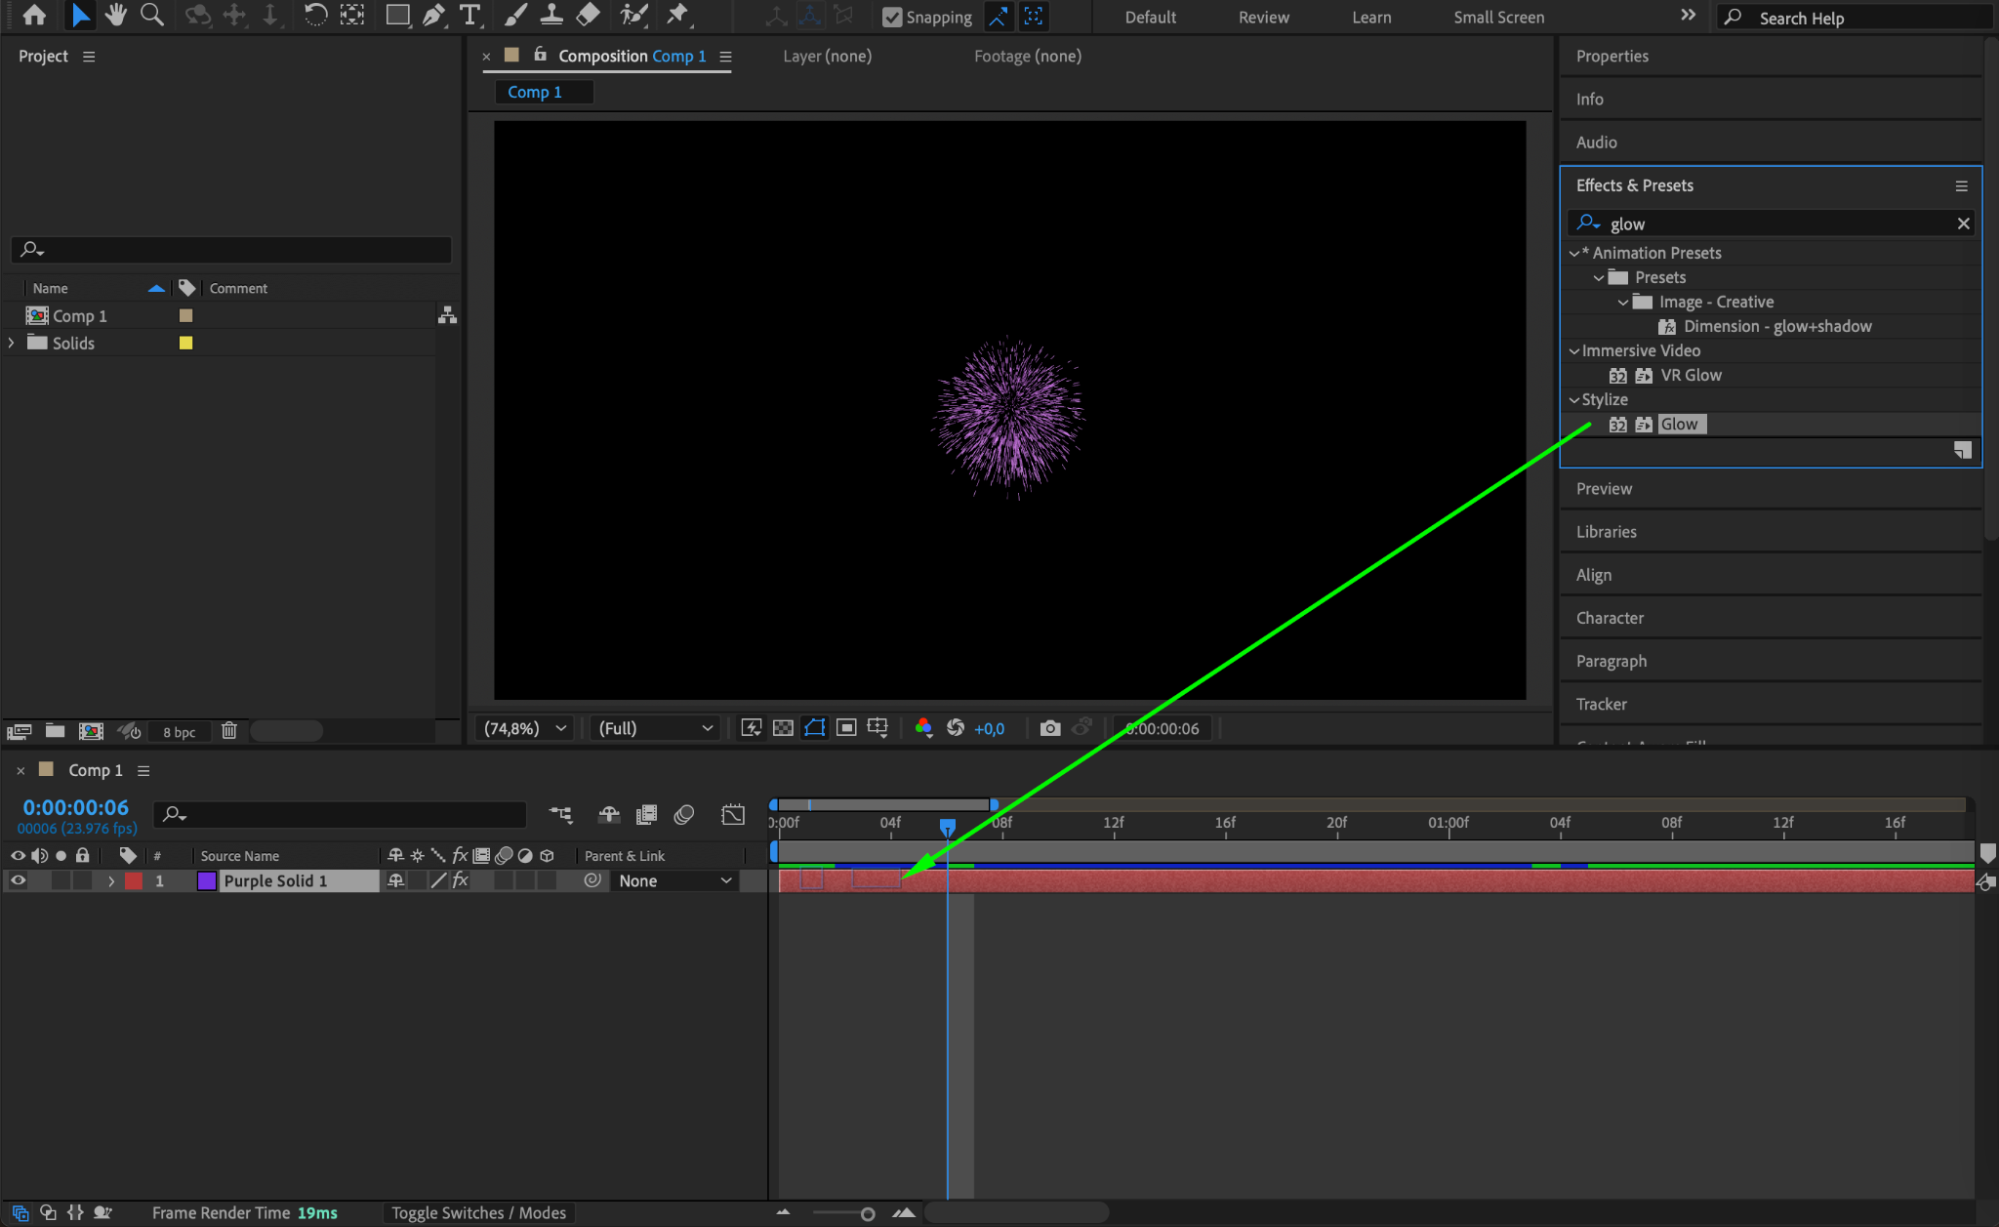This screenshot has height=1227, width=1999.
Task: Pick the Puppet Pin tool
Action: 678,15
